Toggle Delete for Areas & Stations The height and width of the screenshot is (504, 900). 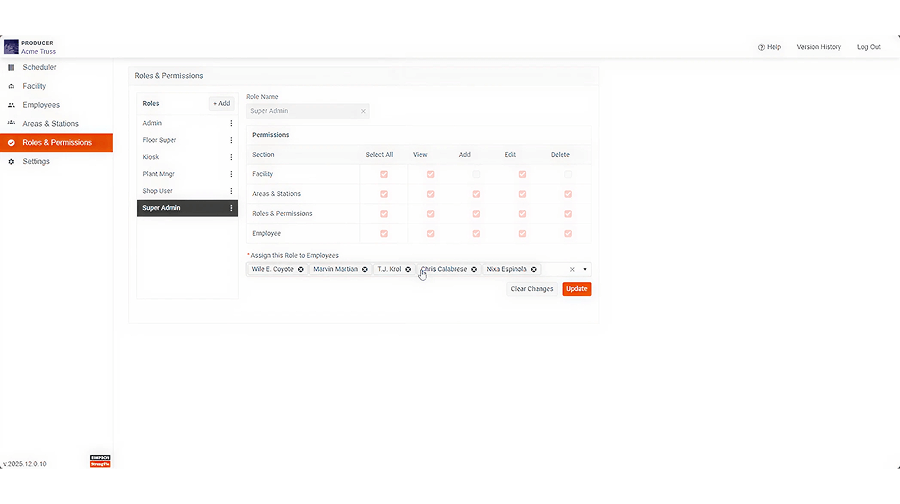click(568, 194)
